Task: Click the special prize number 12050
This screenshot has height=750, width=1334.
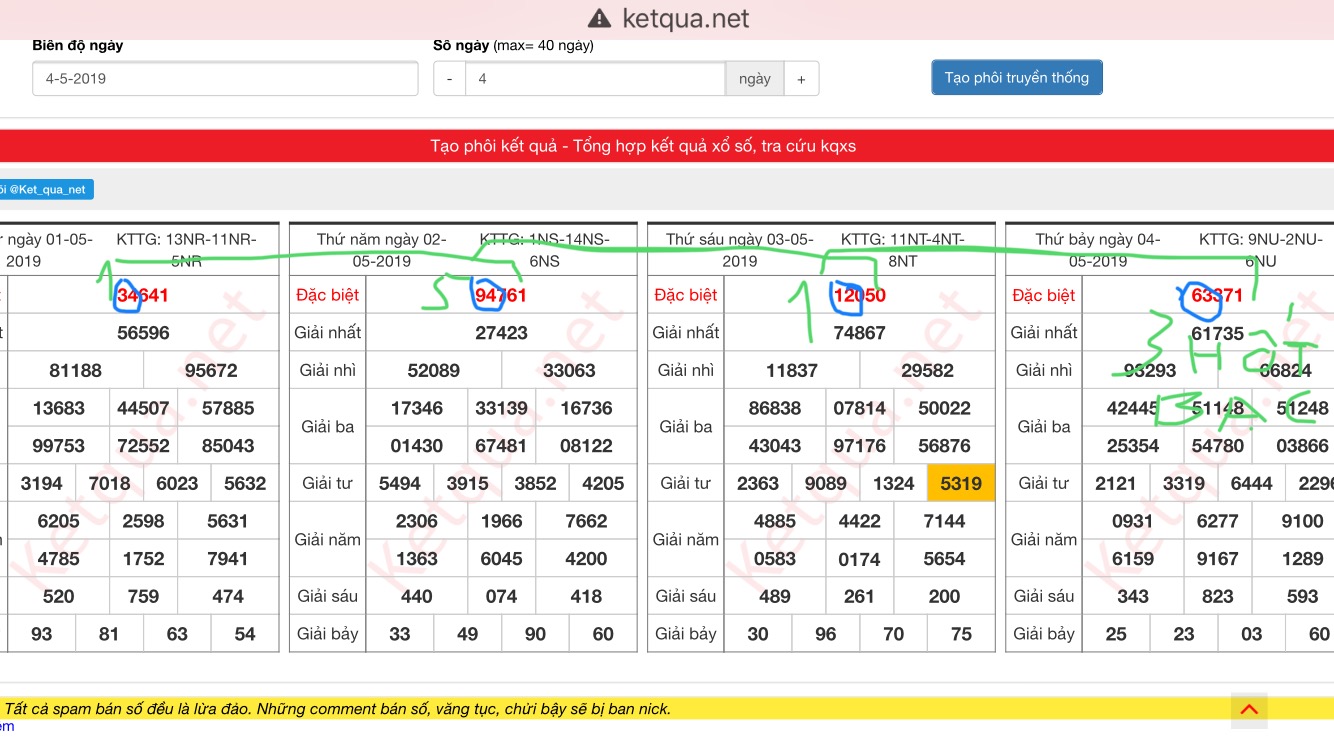Action: 859,295
